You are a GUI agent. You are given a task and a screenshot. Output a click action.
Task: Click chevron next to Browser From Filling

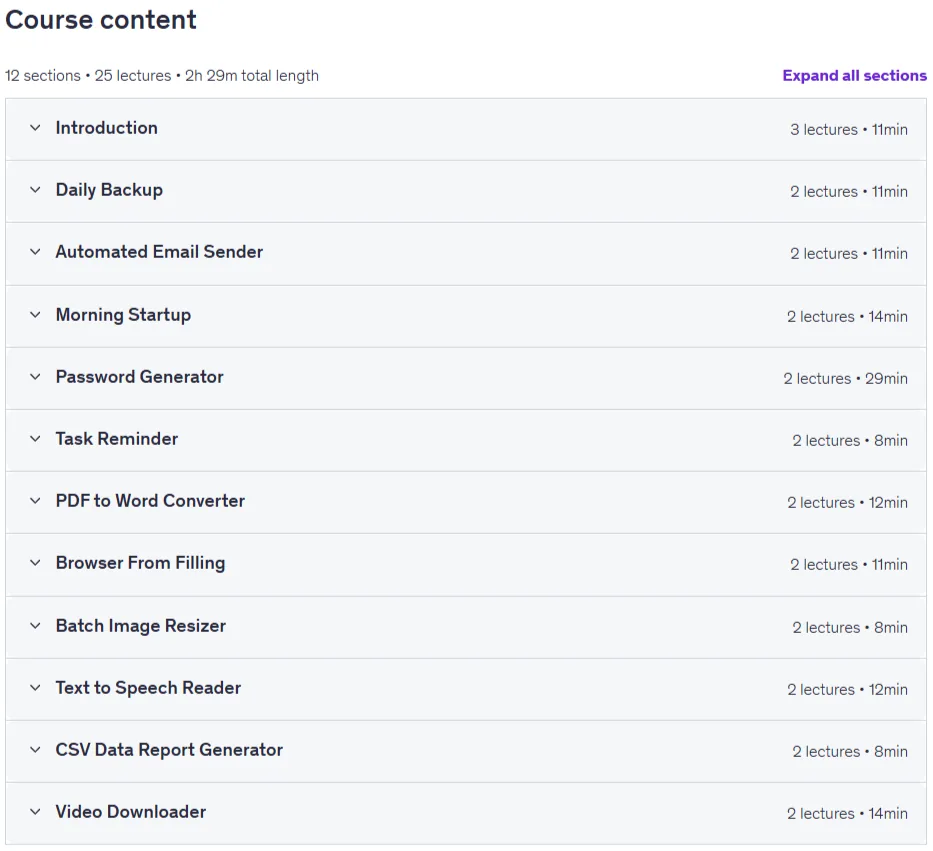click(x=35, y=562)
